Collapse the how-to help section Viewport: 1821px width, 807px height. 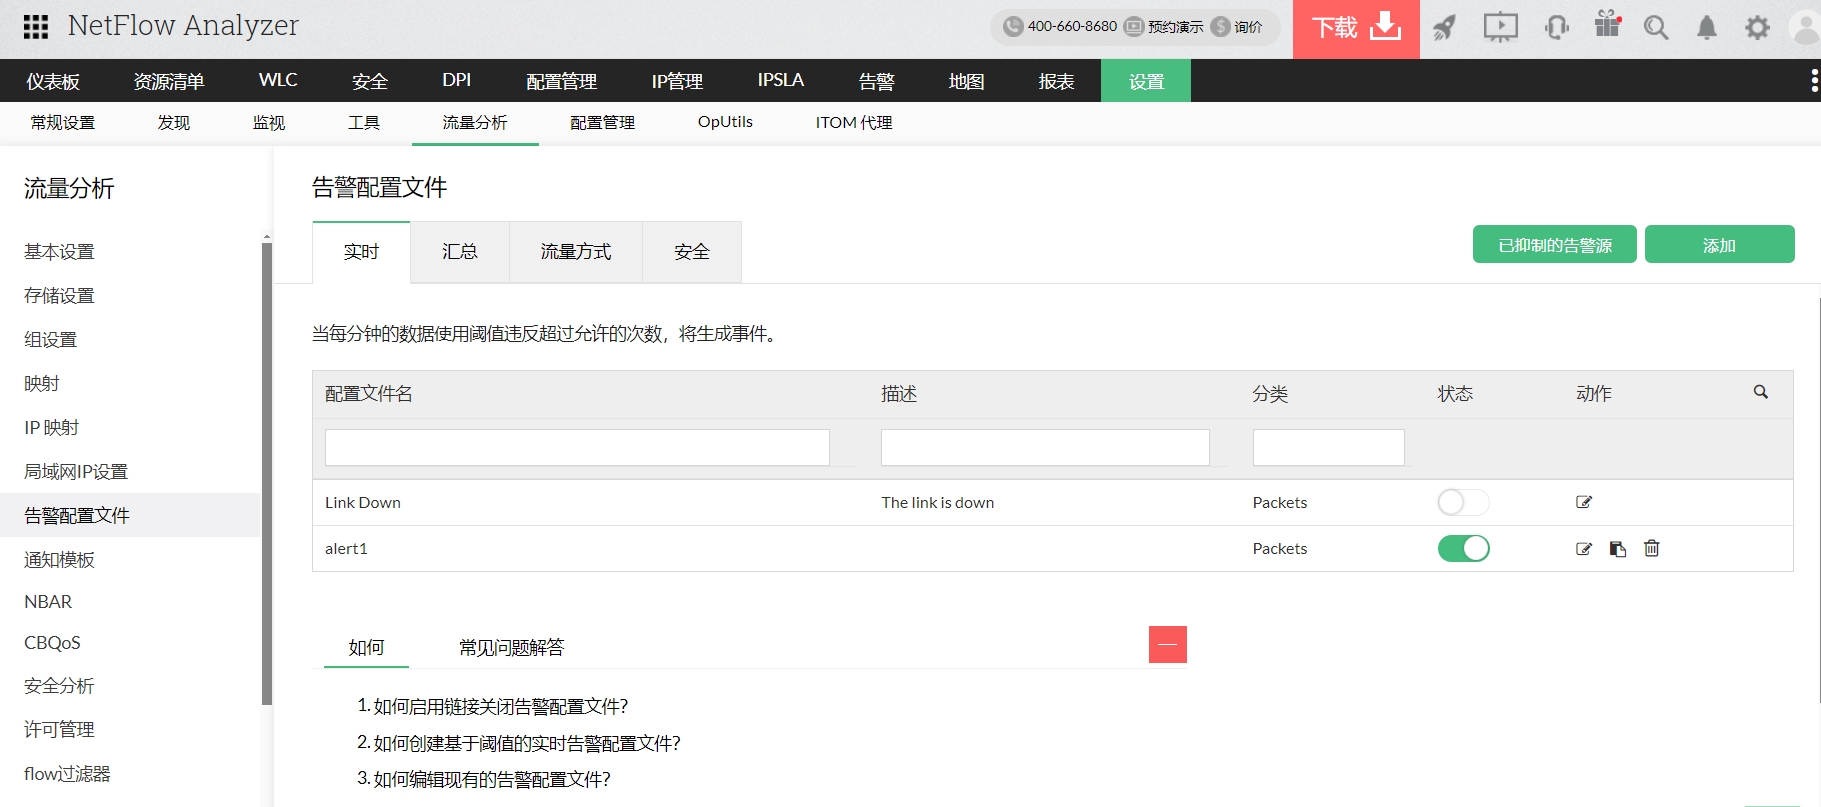click(x=1167, y=645)
